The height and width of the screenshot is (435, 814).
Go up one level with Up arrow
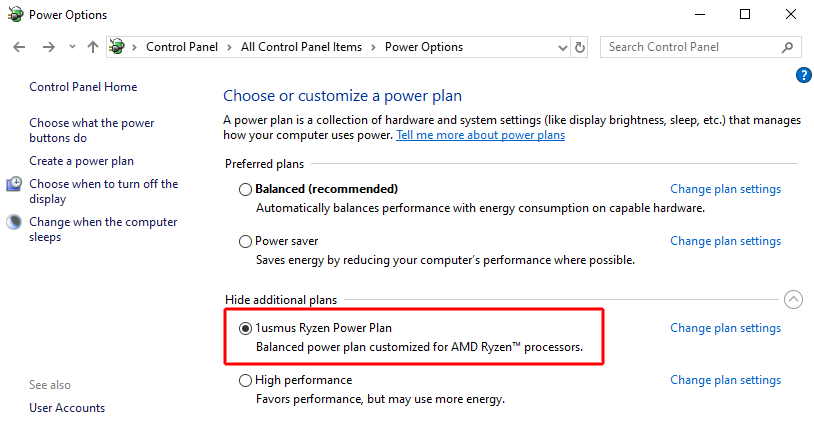(93, 47)
